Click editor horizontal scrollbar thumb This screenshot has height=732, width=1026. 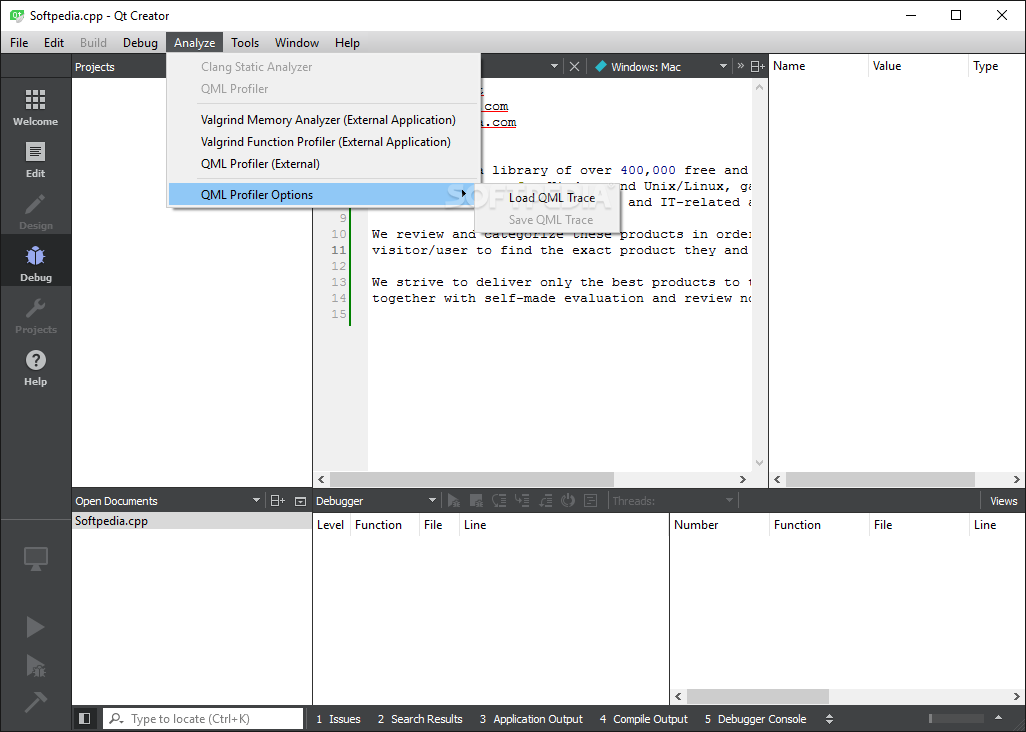click(471, 479)
